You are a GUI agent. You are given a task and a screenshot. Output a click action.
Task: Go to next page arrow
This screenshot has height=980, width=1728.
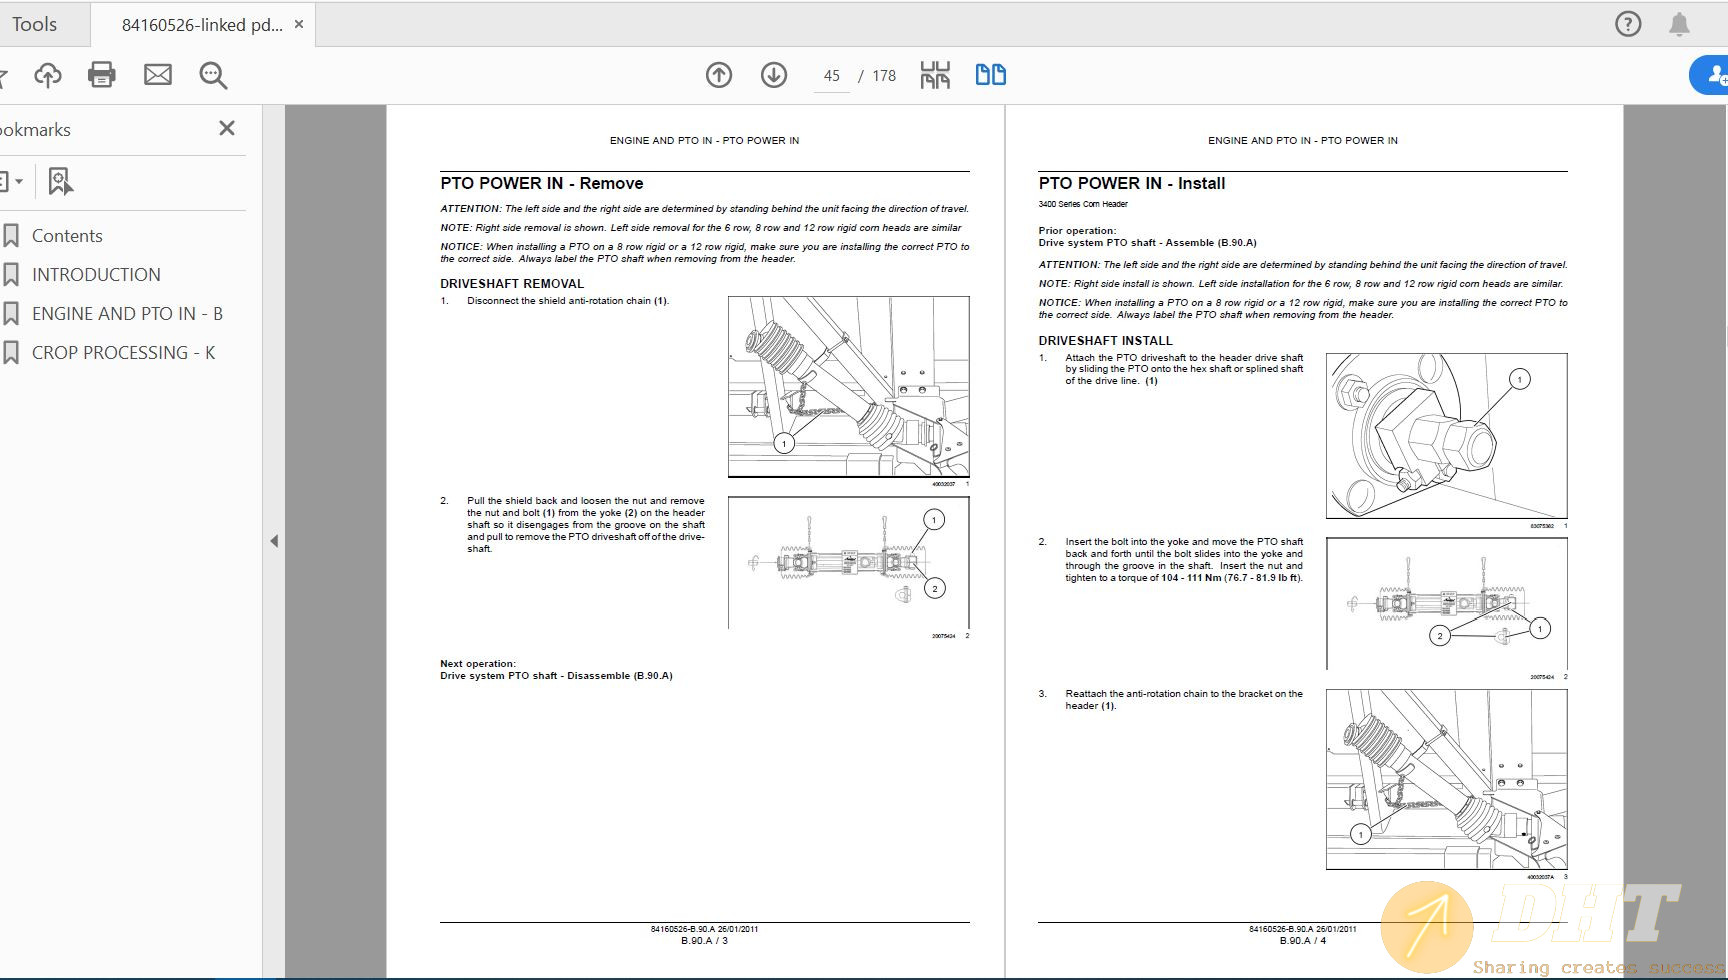(x=774, y=75)
